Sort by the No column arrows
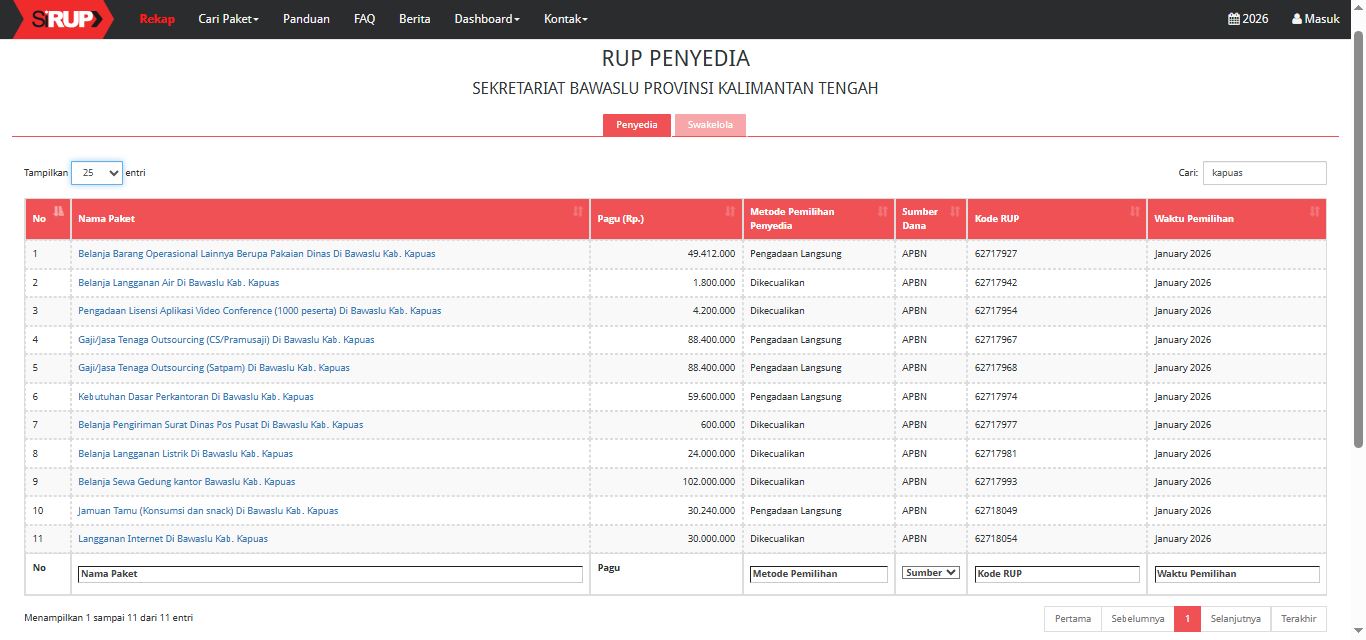1366x640 pixels. coord(59,211)
